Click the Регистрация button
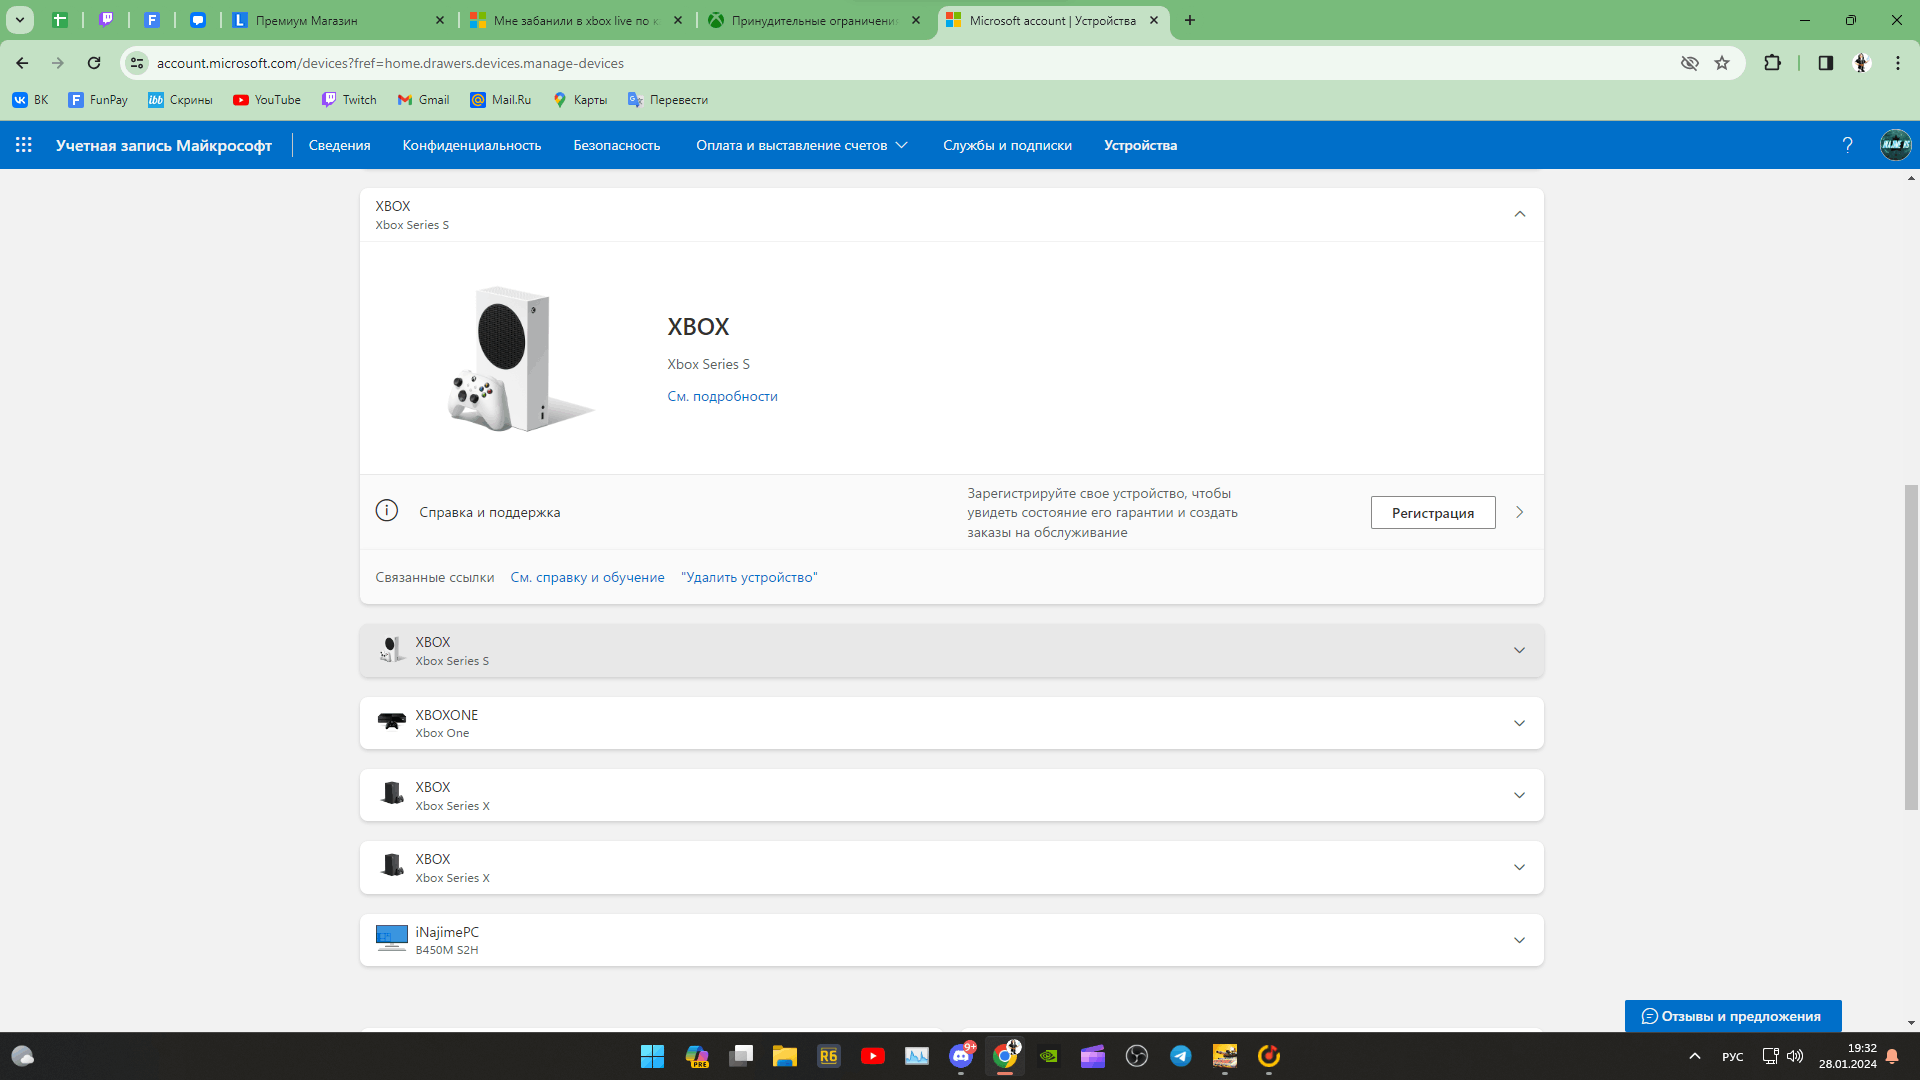This screenshot has width=1920, height=1080. pos(1433,512)
